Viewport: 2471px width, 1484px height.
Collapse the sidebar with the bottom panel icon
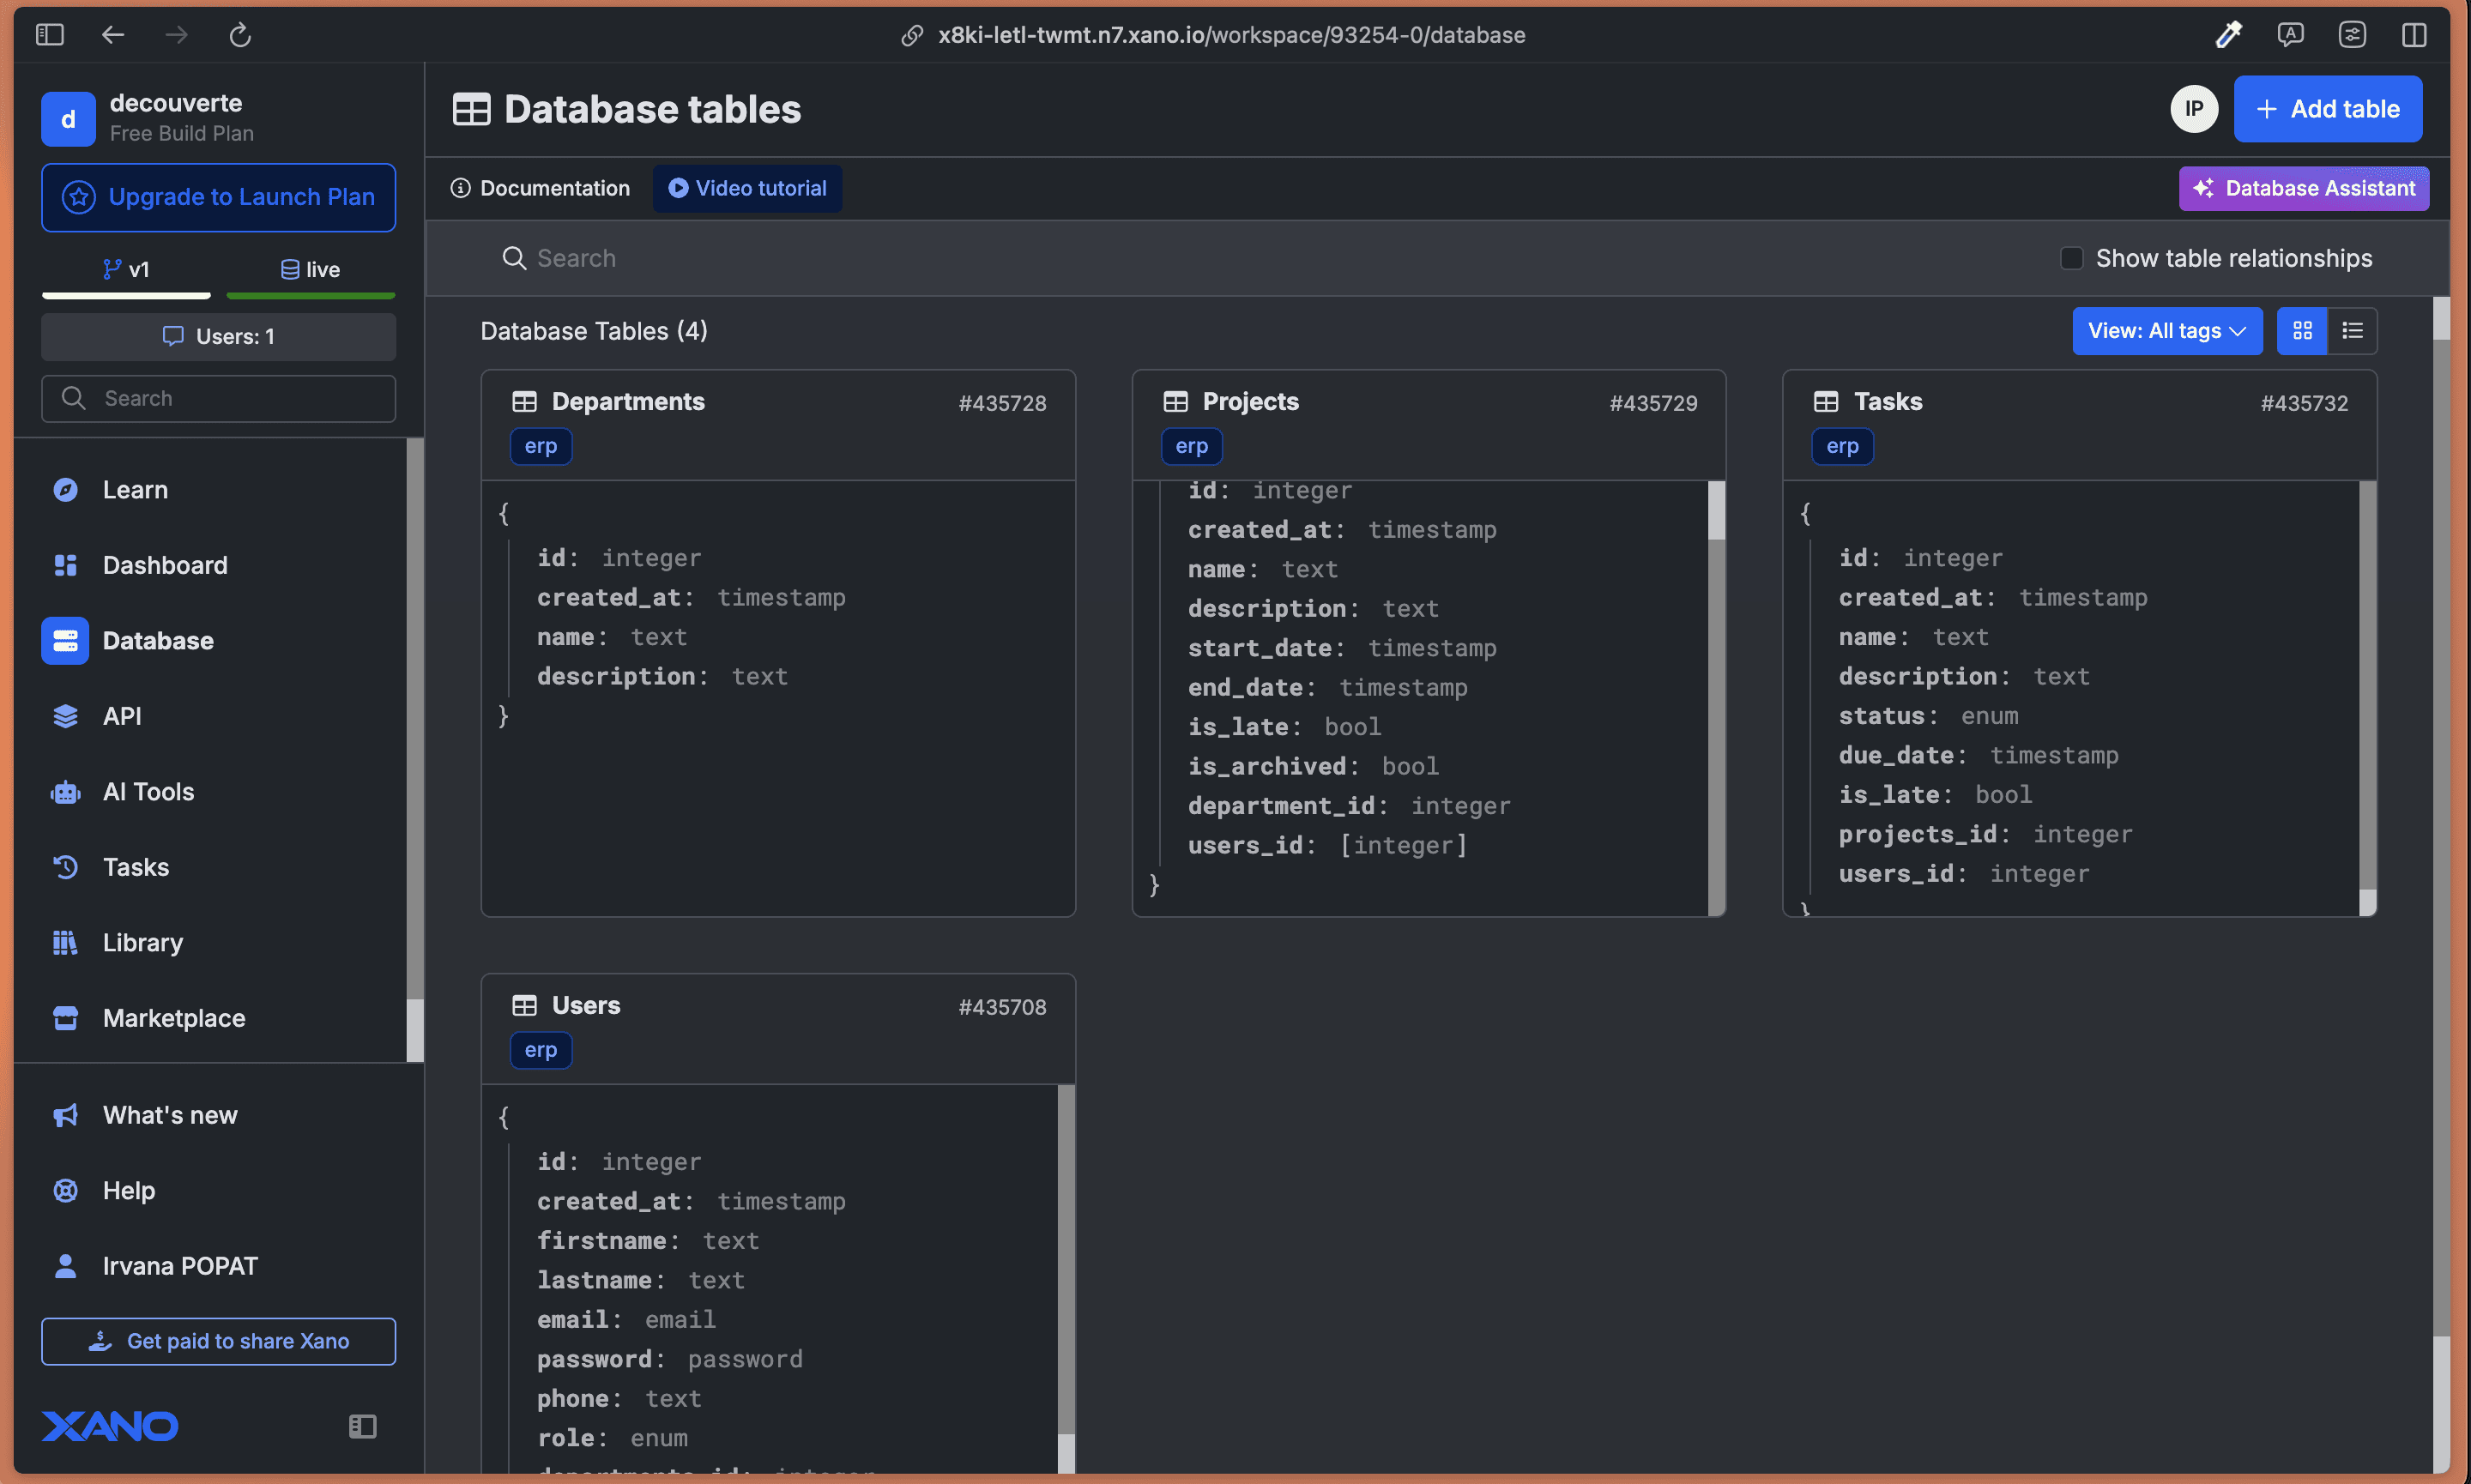tap(362, 1426)
